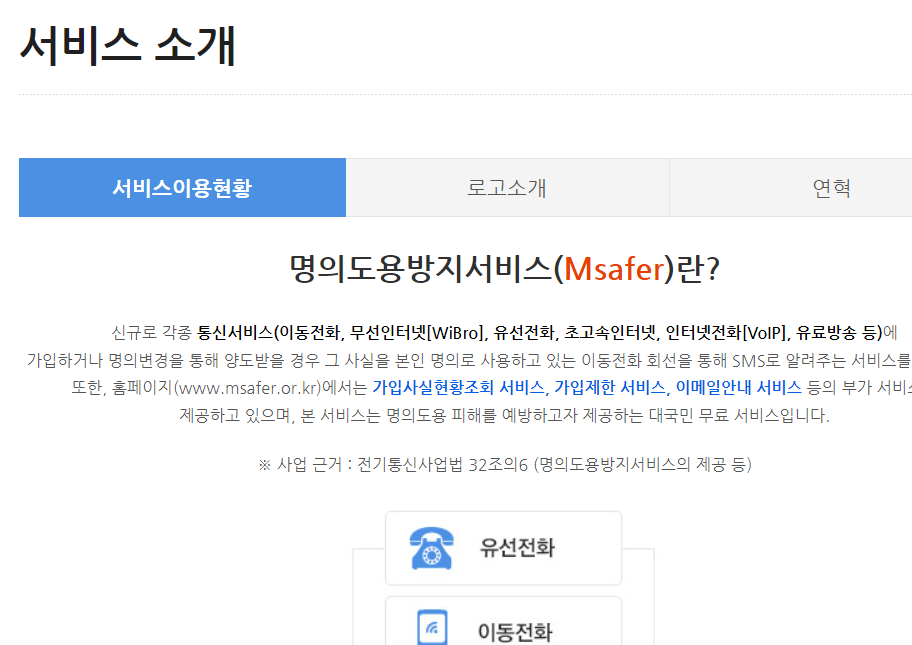Open the 서비스이용현황 tab
The width and height of the screenshot is (912, 645).
pyautogui.click(x=182, y=187)
